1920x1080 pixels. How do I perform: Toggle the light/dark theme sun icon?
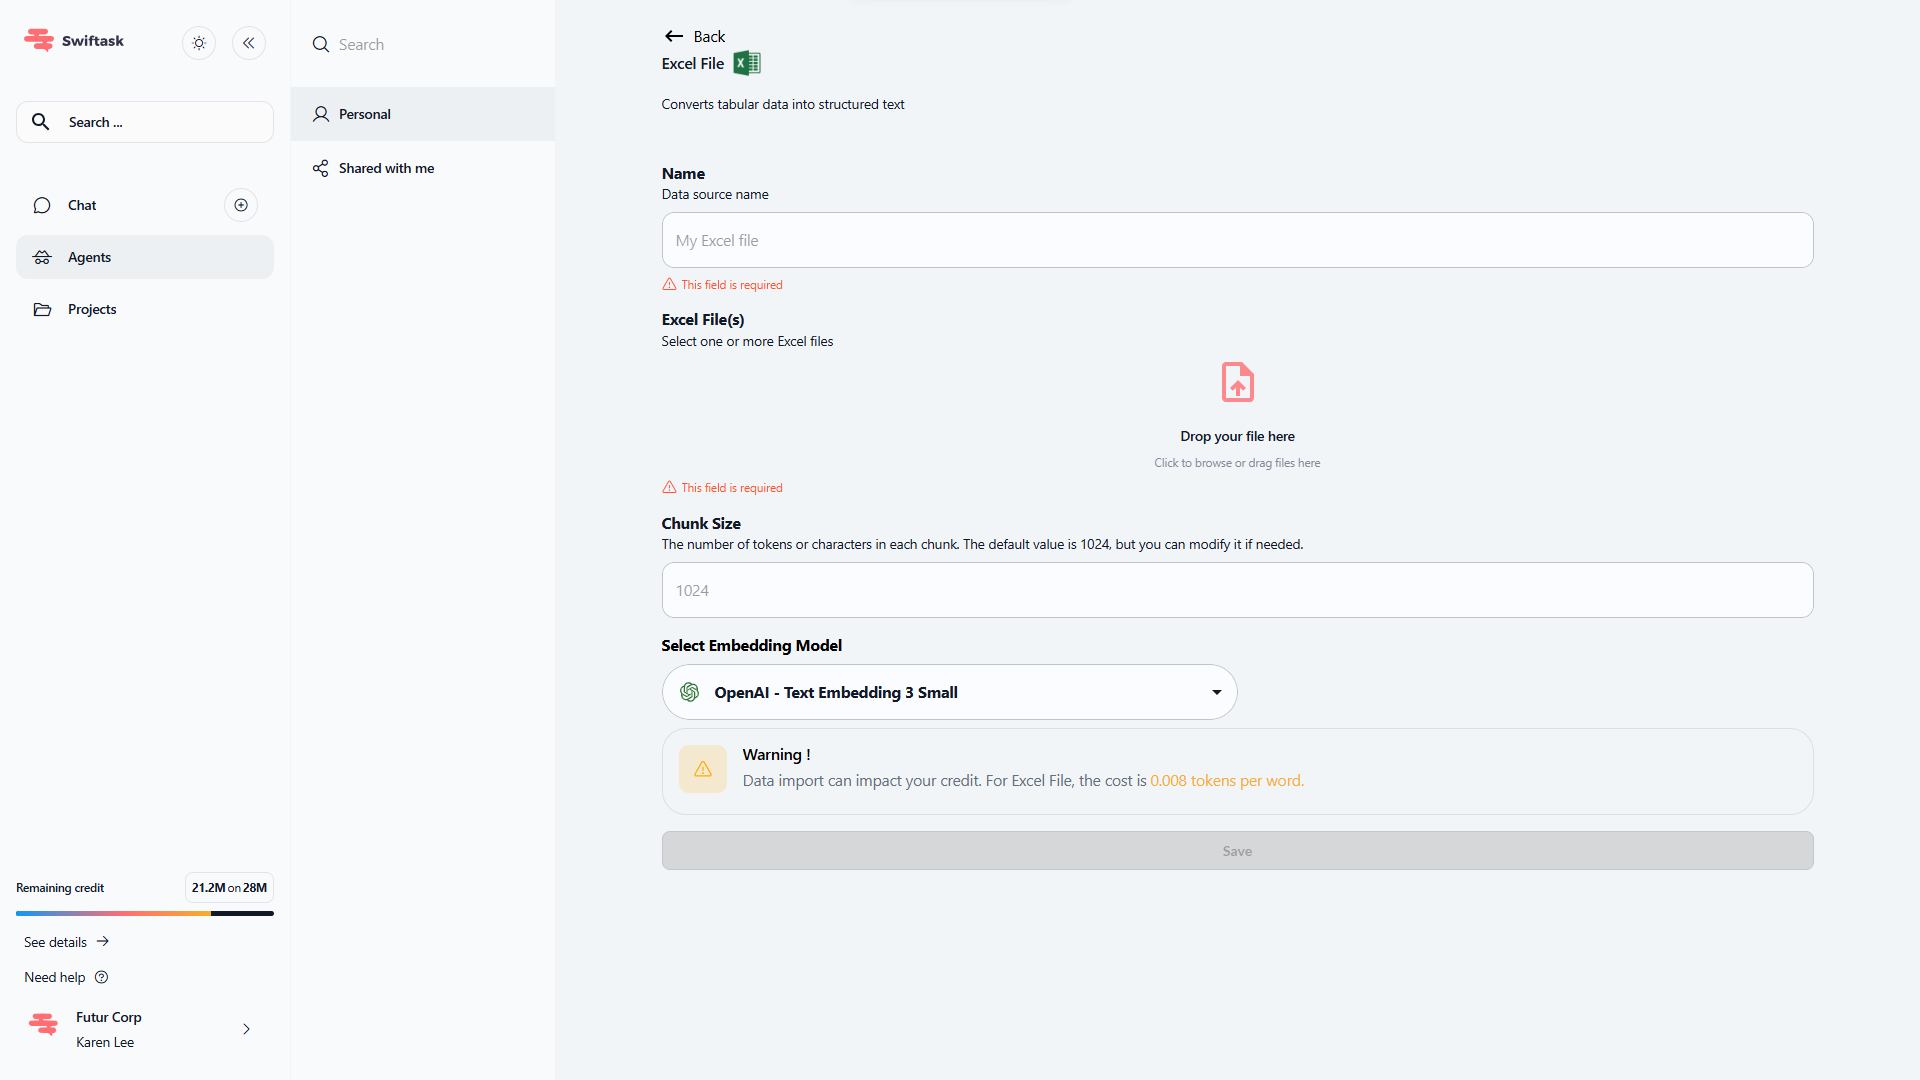click(x=199, y=43)
